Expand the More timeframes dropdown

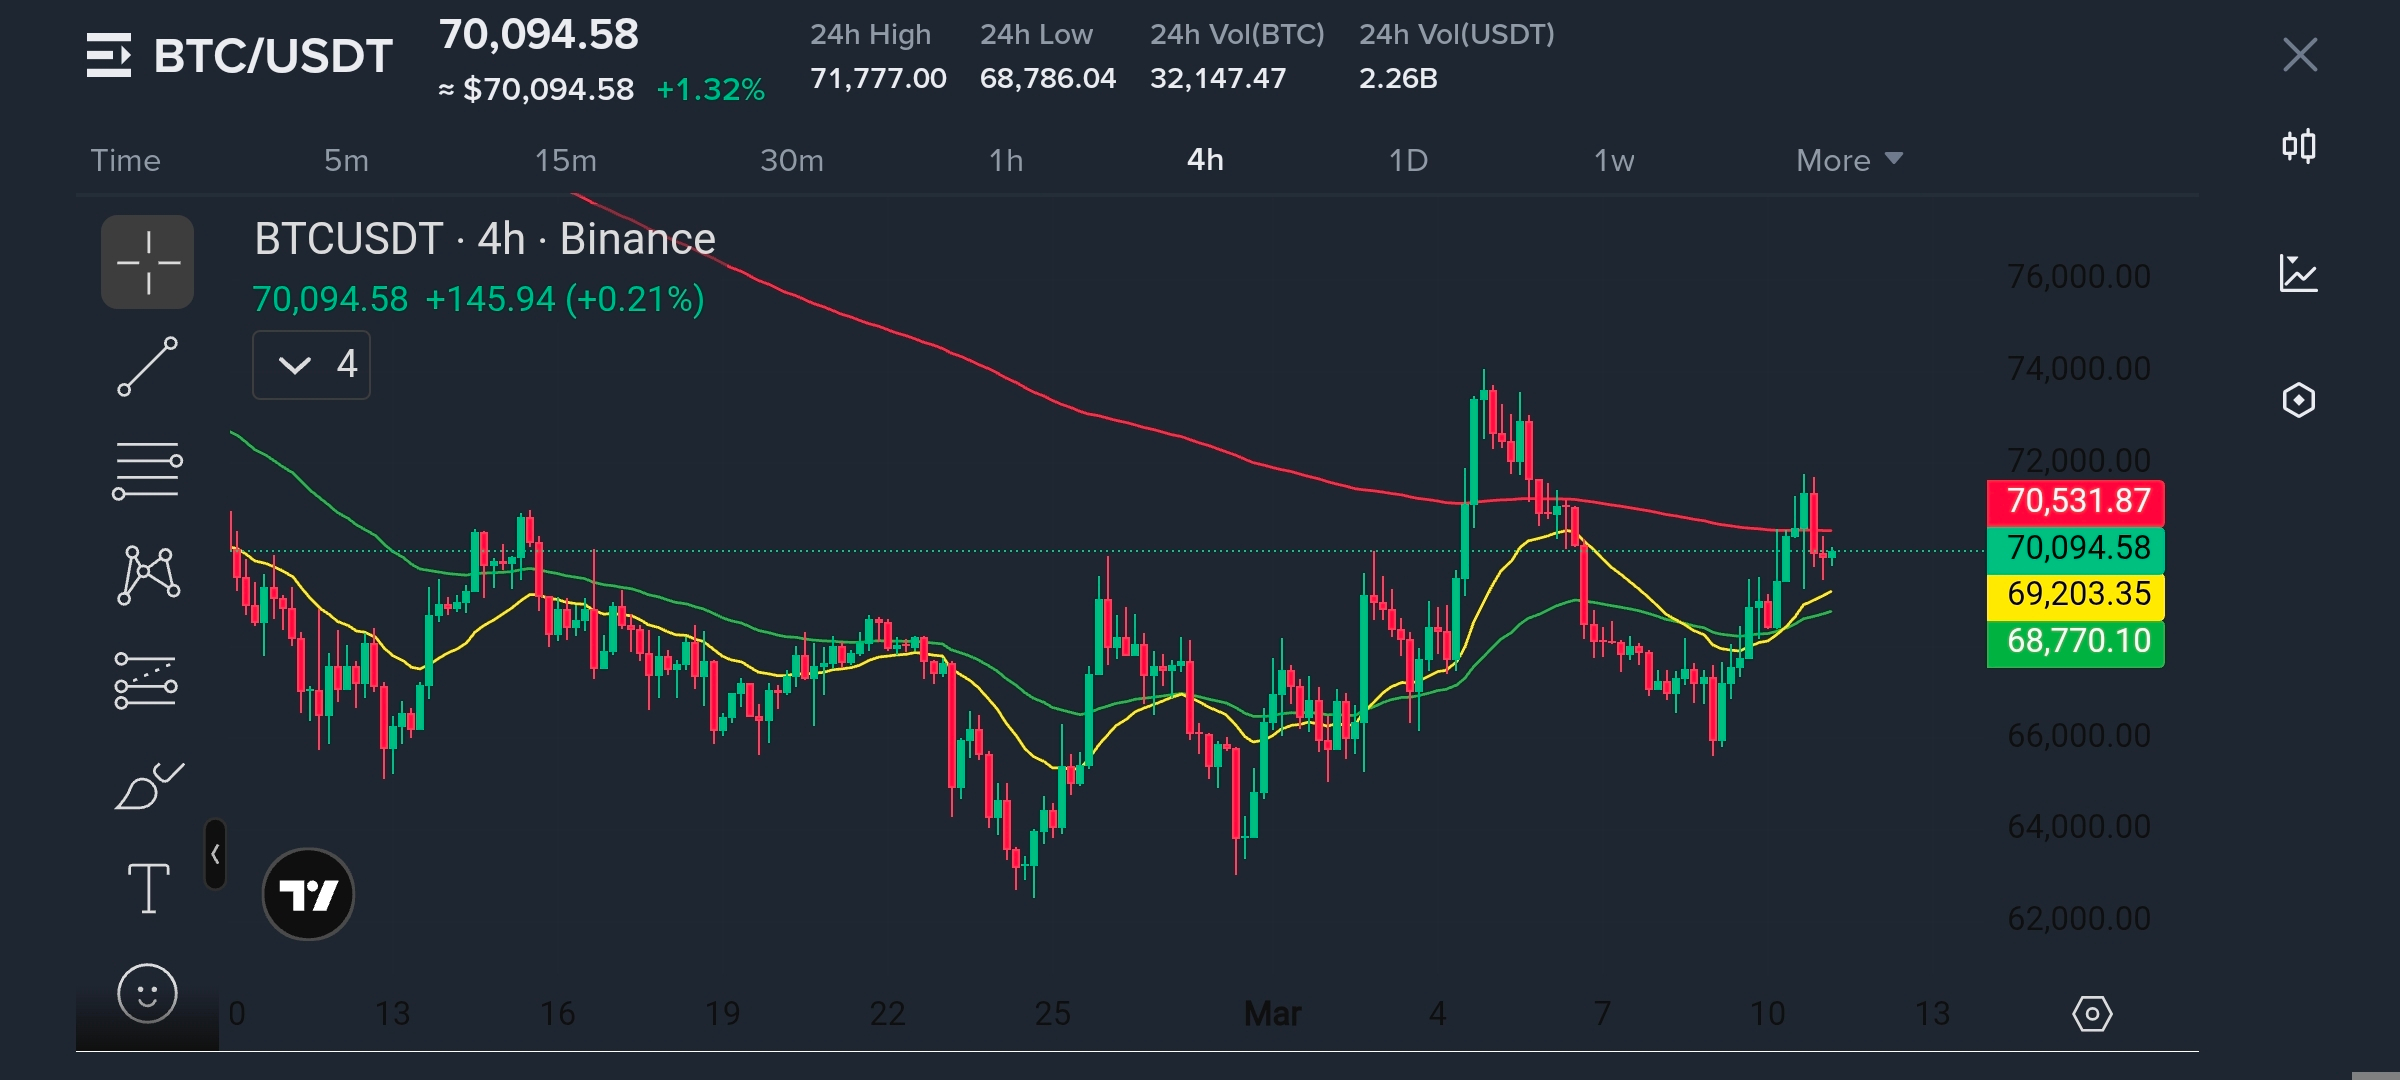pos(1848,160)
